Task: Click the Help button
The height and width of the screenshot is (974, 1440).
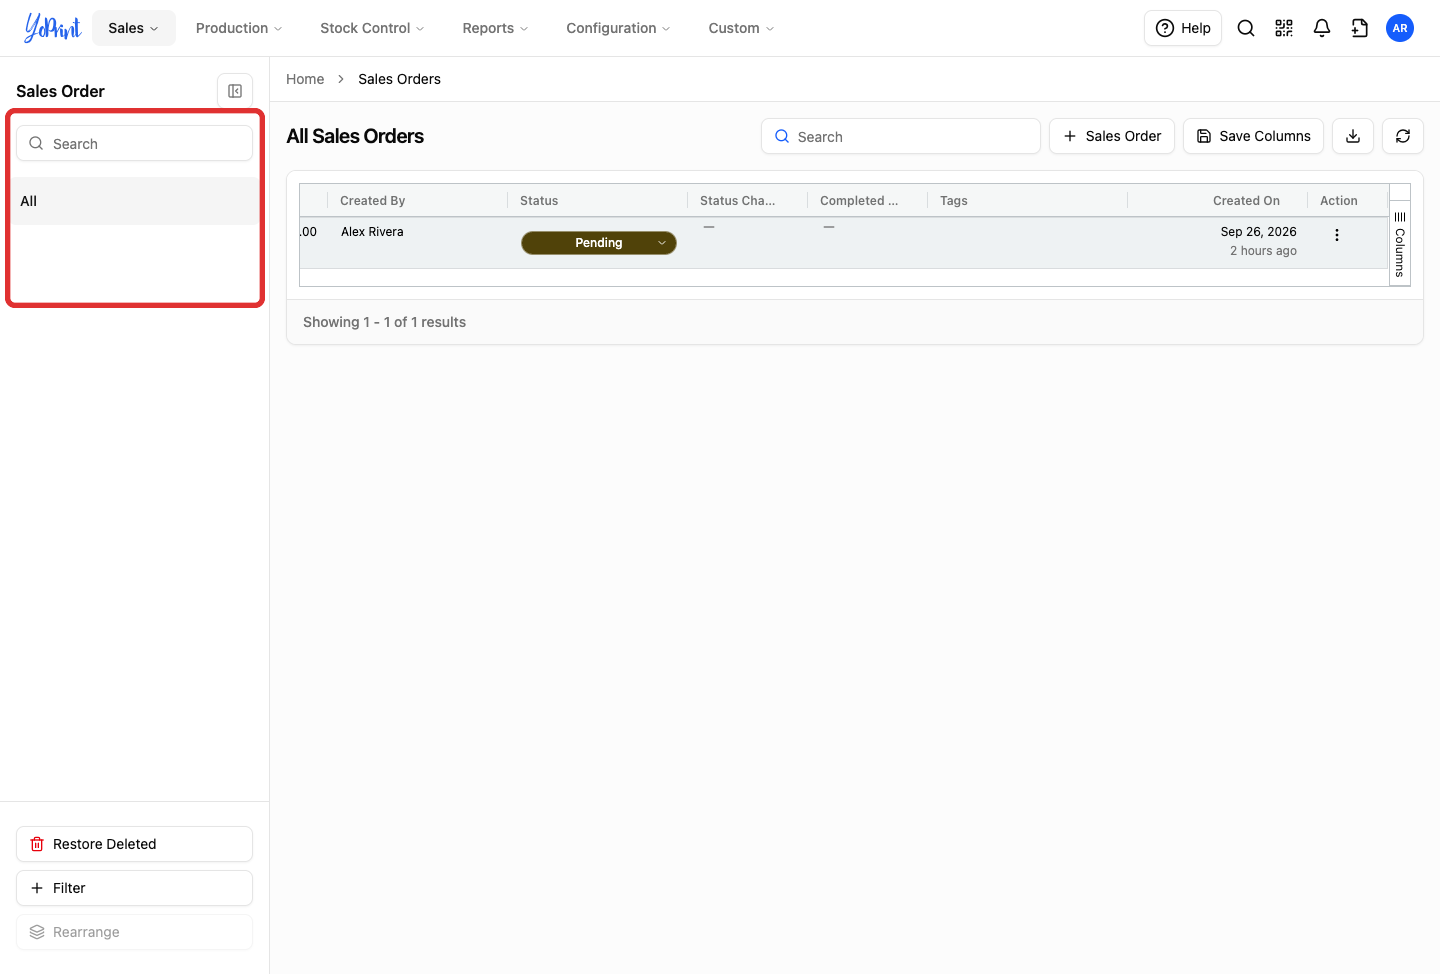Action: coord(1183,28)
